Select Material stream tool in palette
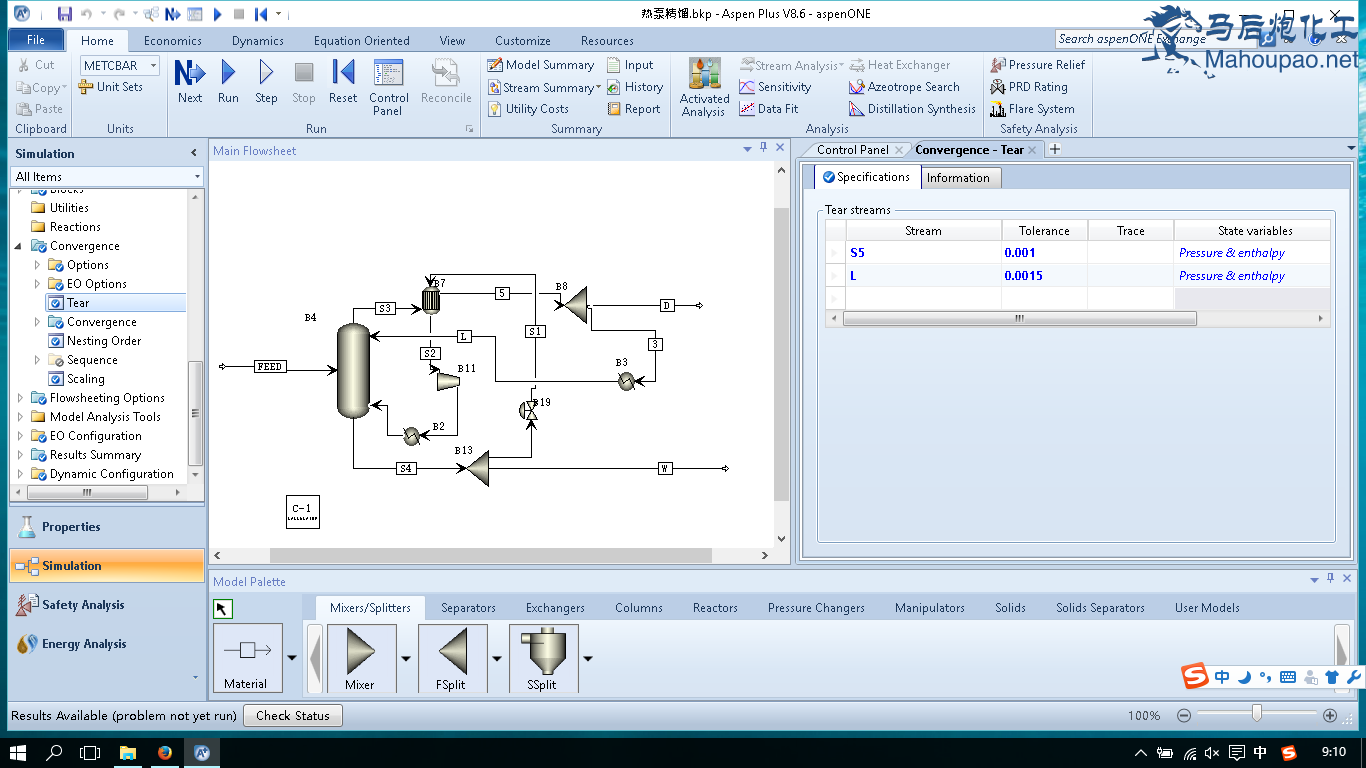This screenshot has height=768, width=1366. click(x=246, y=658)
